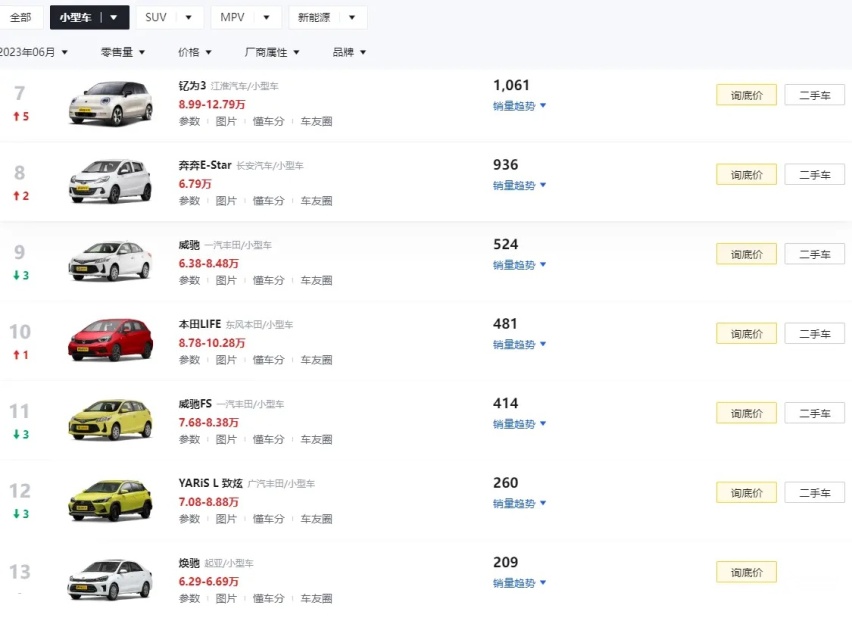Open 图片 link for 焕驰
852x618 pixels.
coord(226,598)
